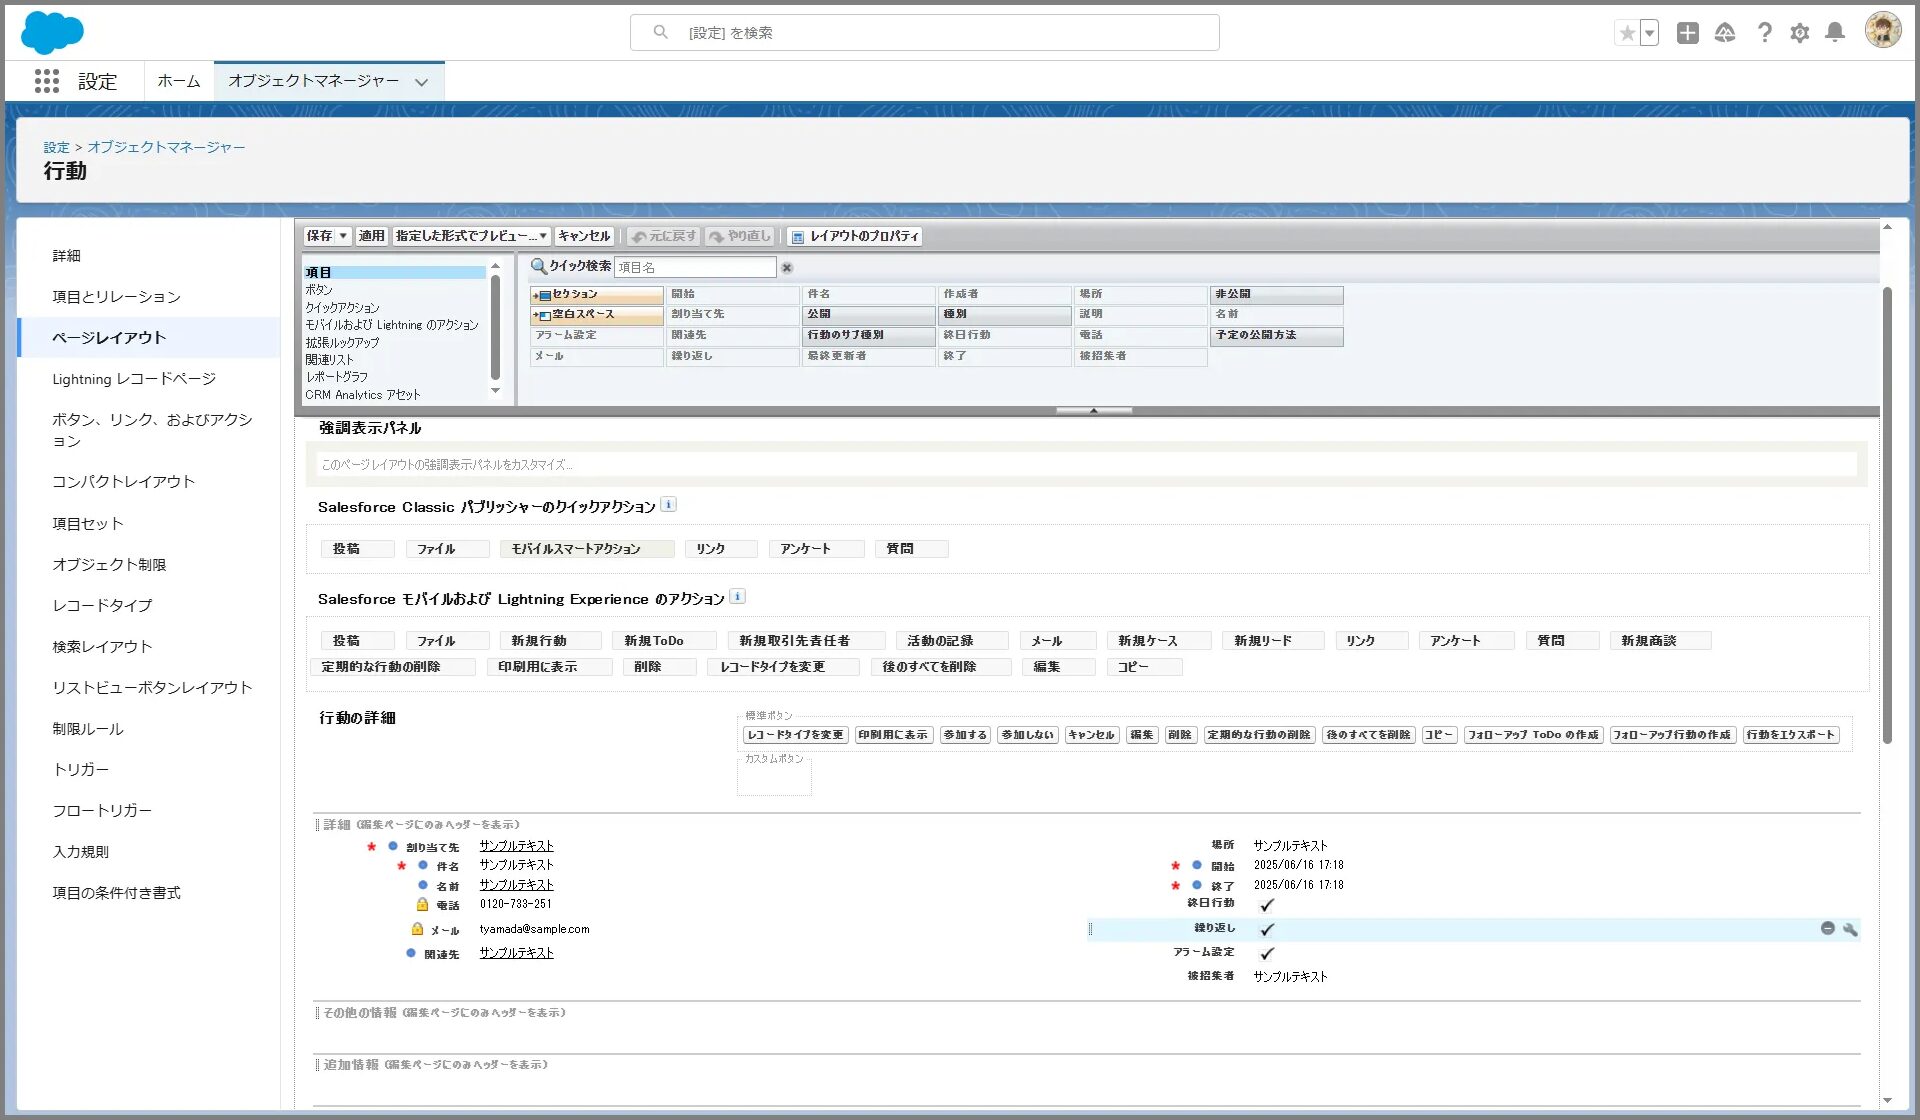Click the 項目名 quick find field
The width and height of the screenshot is (1920, 1120).
point(694,268)
